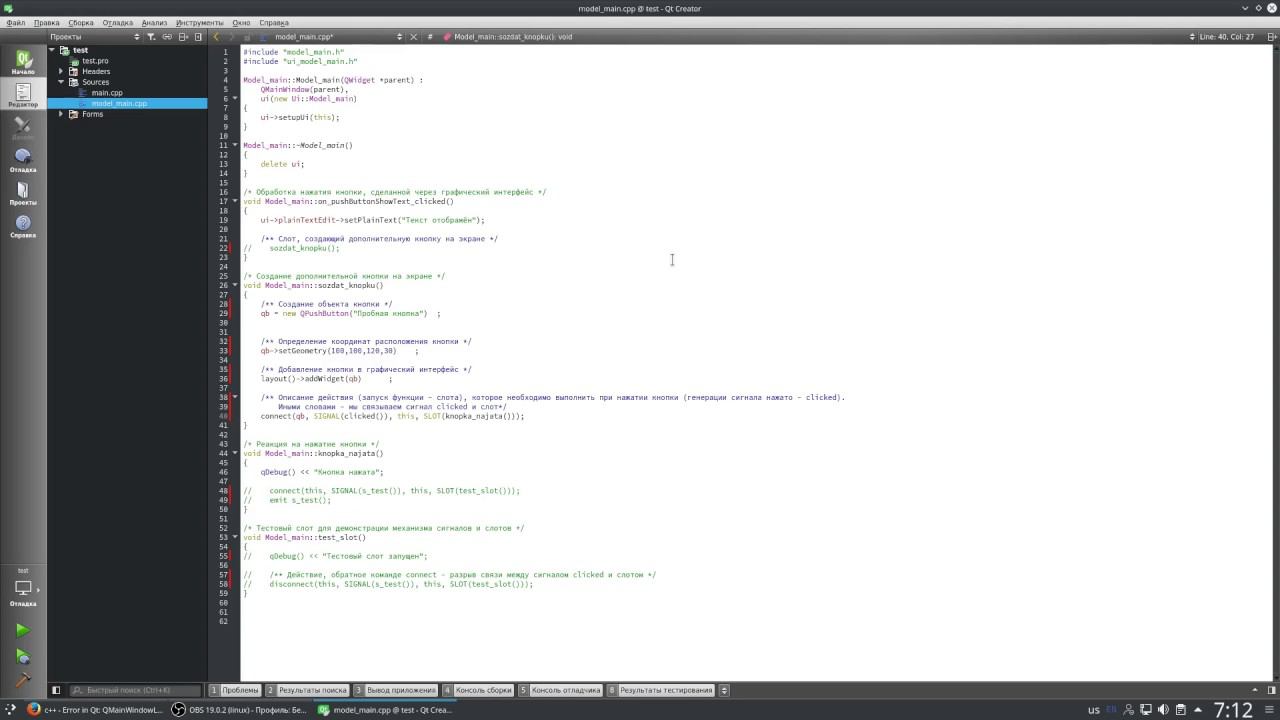Open the Отладка menu
Image resolution: width=1280 pixels, height=720 pixels.
117,22
